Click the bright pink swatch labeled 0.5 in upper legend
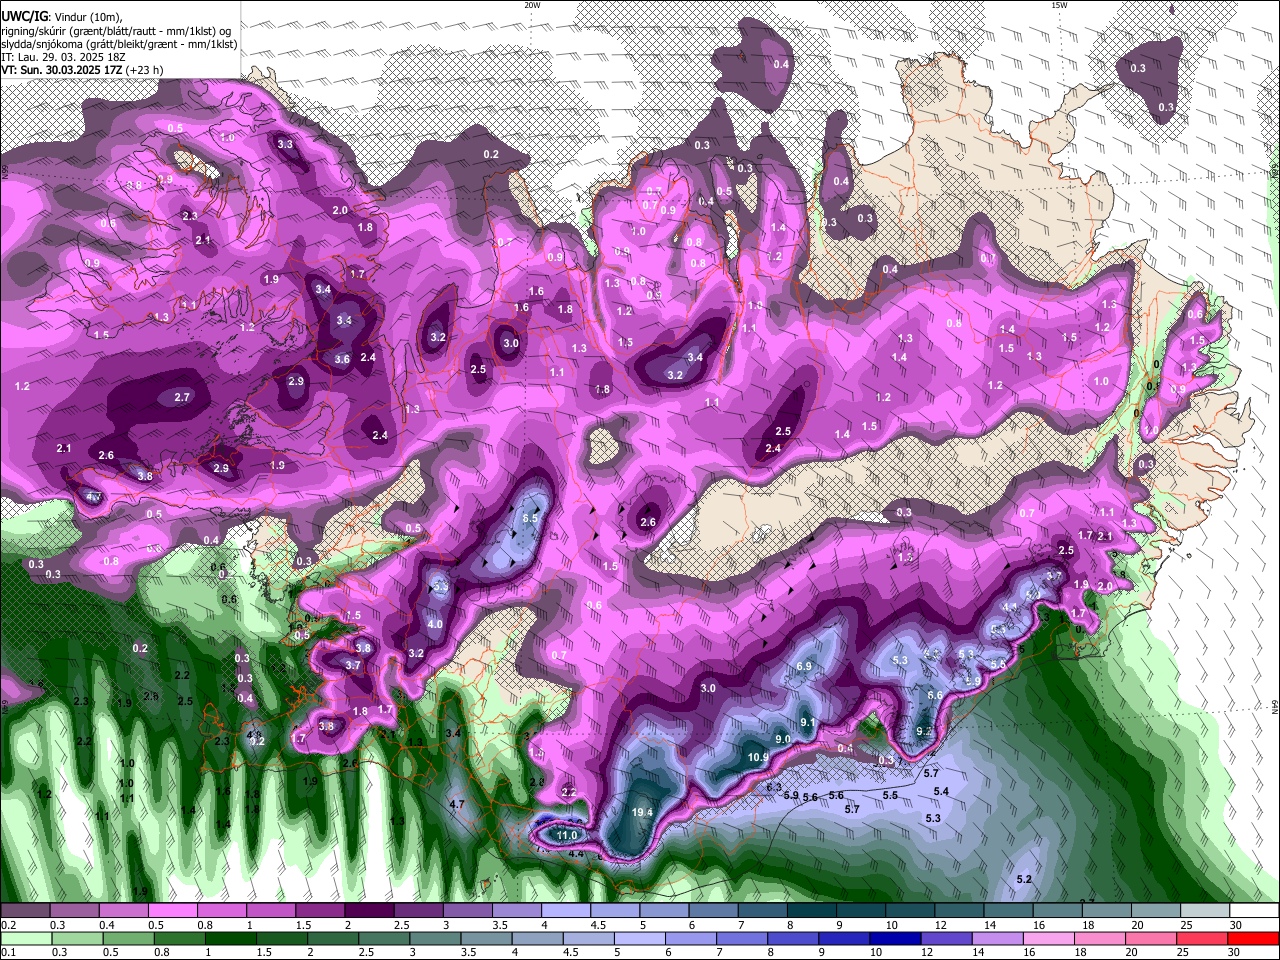Viewport: 1280px width, 960px height. [x=172, y=911]
